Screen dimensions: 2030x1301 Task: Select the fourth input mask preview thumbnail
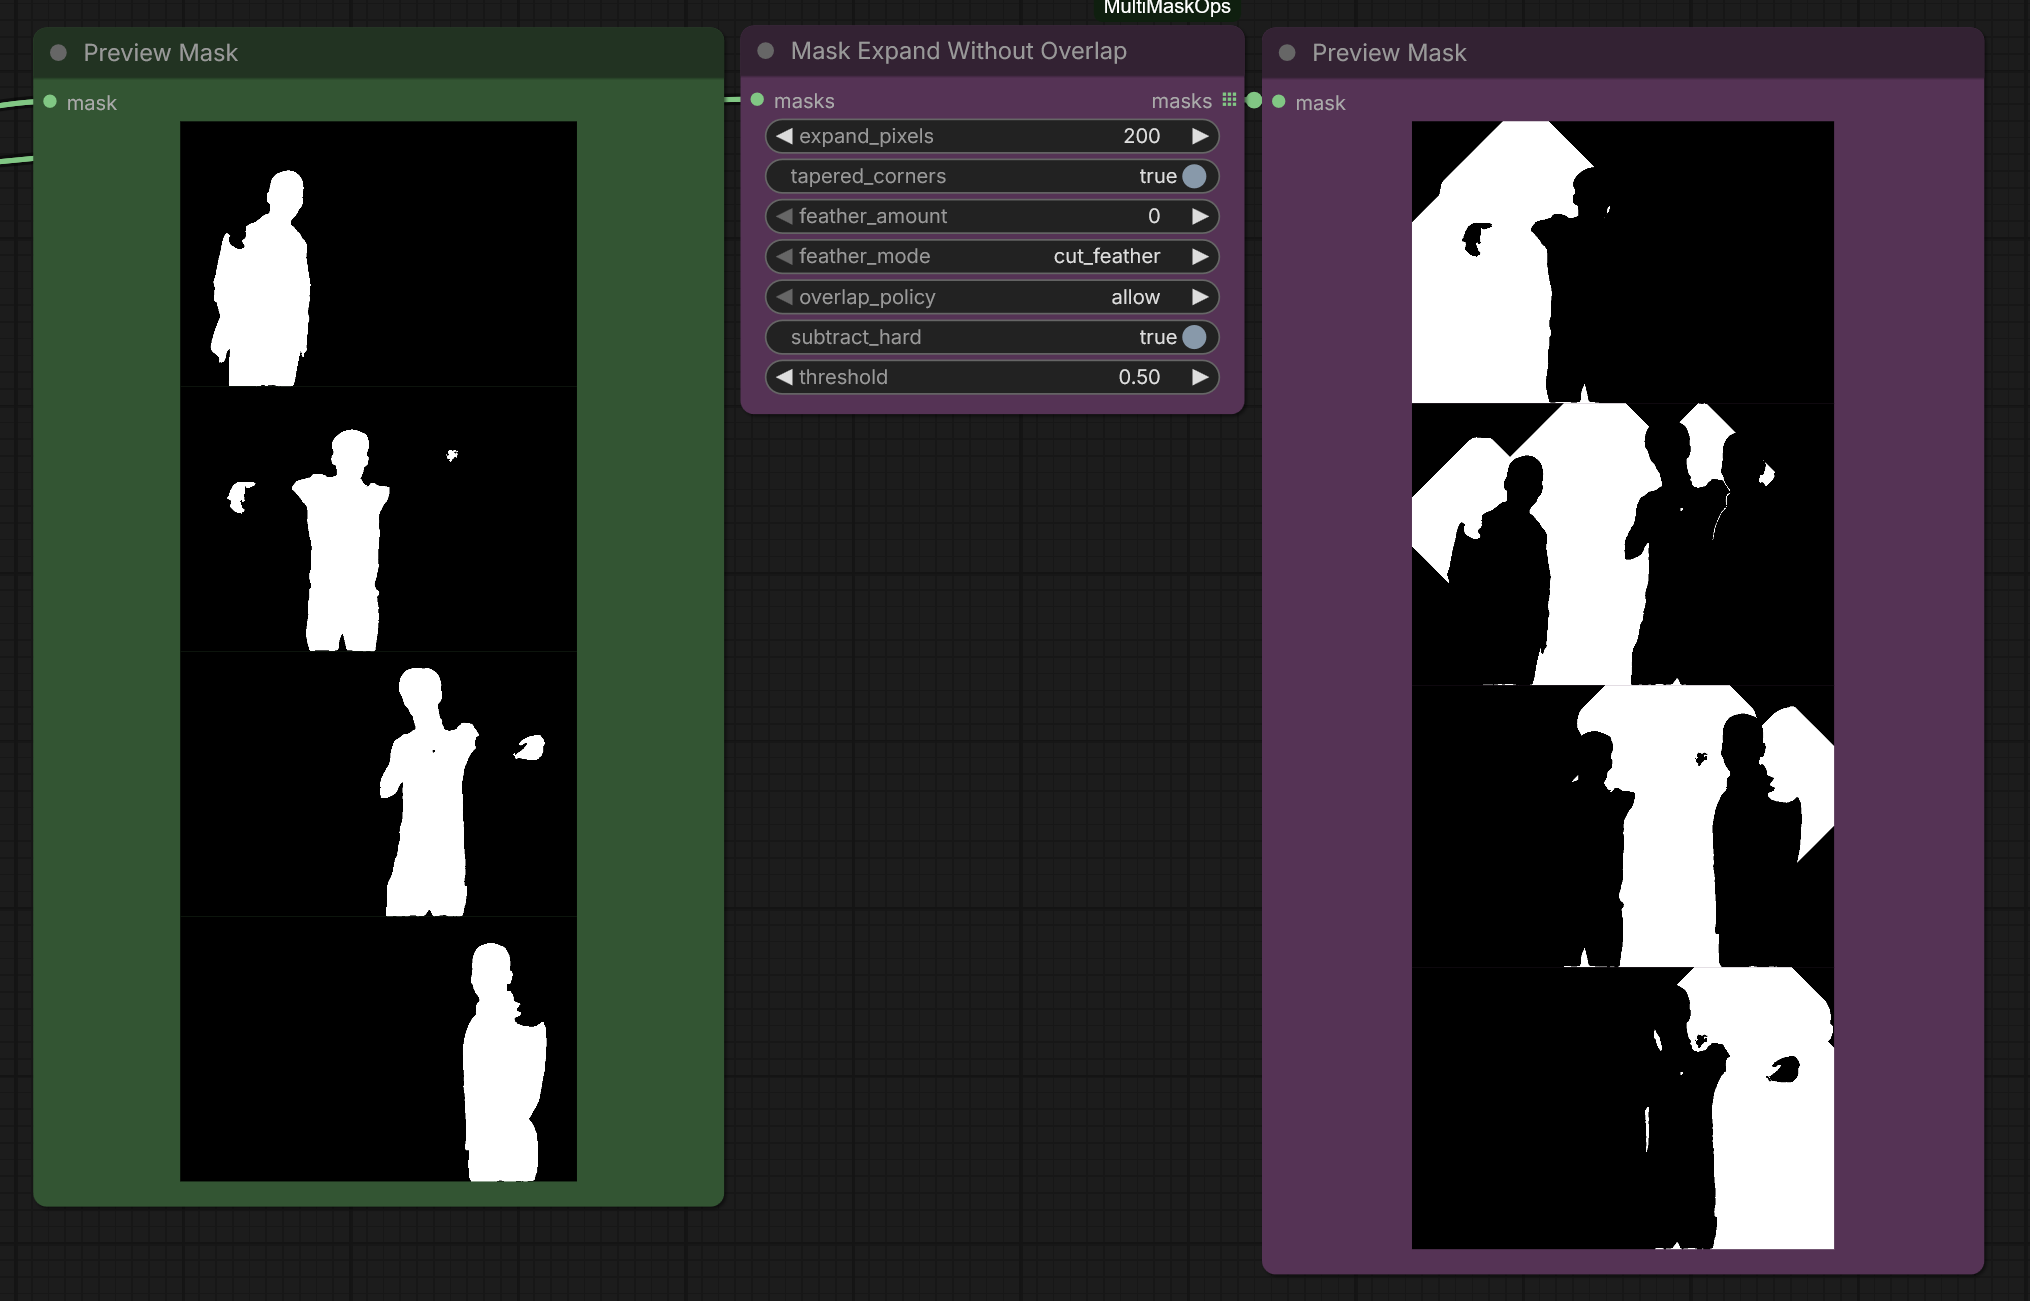pos(378,1049)
